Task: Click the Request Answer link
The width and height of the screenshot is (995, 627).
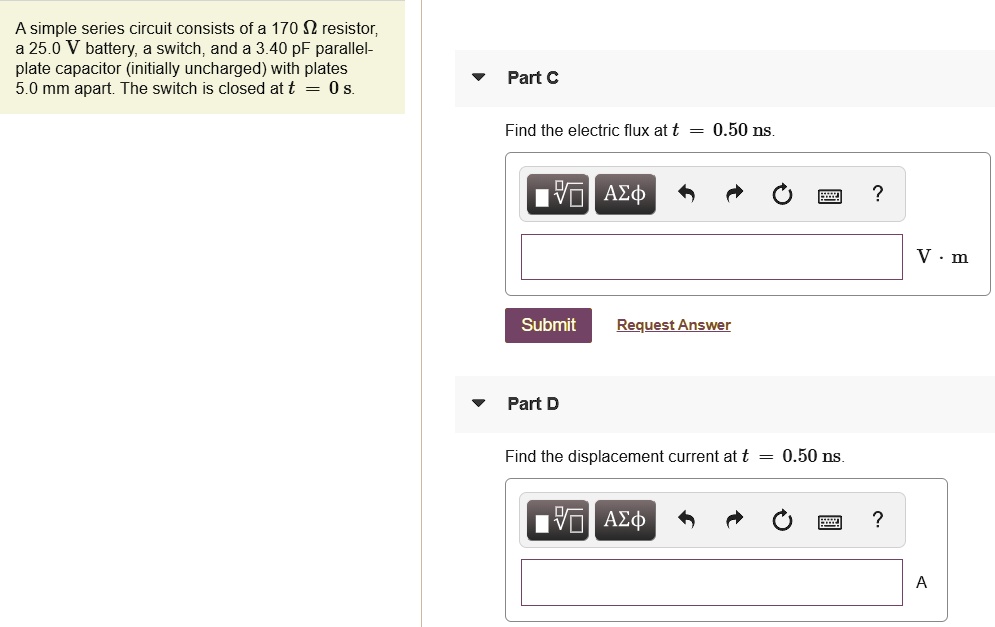Action: [x=673, y=324]
